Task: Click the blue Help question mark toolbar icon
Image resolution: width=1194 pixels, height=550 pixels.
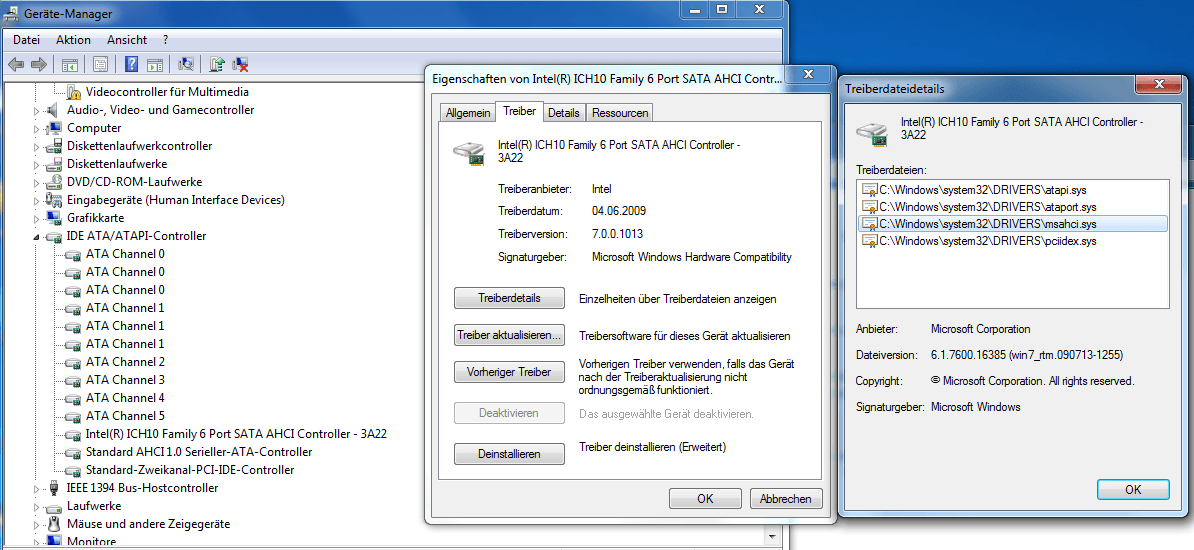Action: (x=132, y=65)
